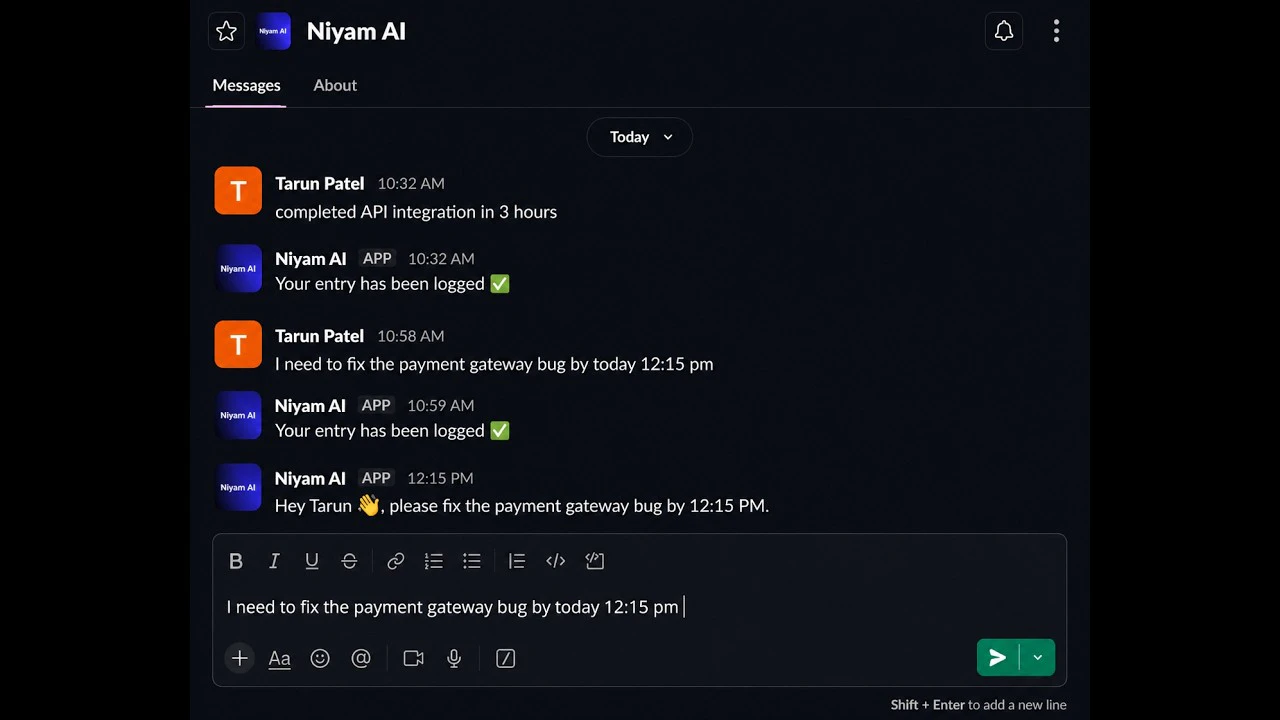1280x720 pixels.
Task: Toggle bold formatting in composer
Action: 236,561
